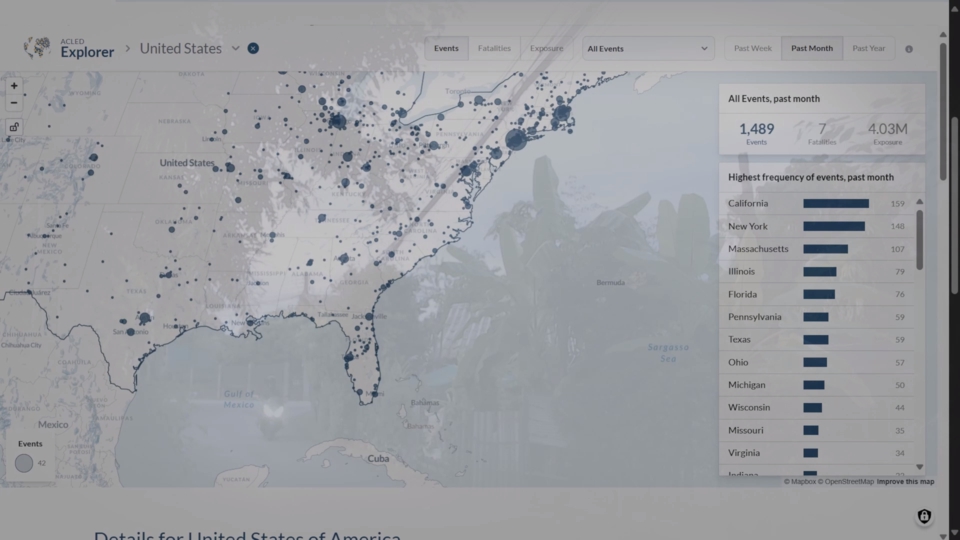The height and width of the screenshot is (540, 960).
Task: Click the state list scrollbar thumb
Action: [920, 239]
